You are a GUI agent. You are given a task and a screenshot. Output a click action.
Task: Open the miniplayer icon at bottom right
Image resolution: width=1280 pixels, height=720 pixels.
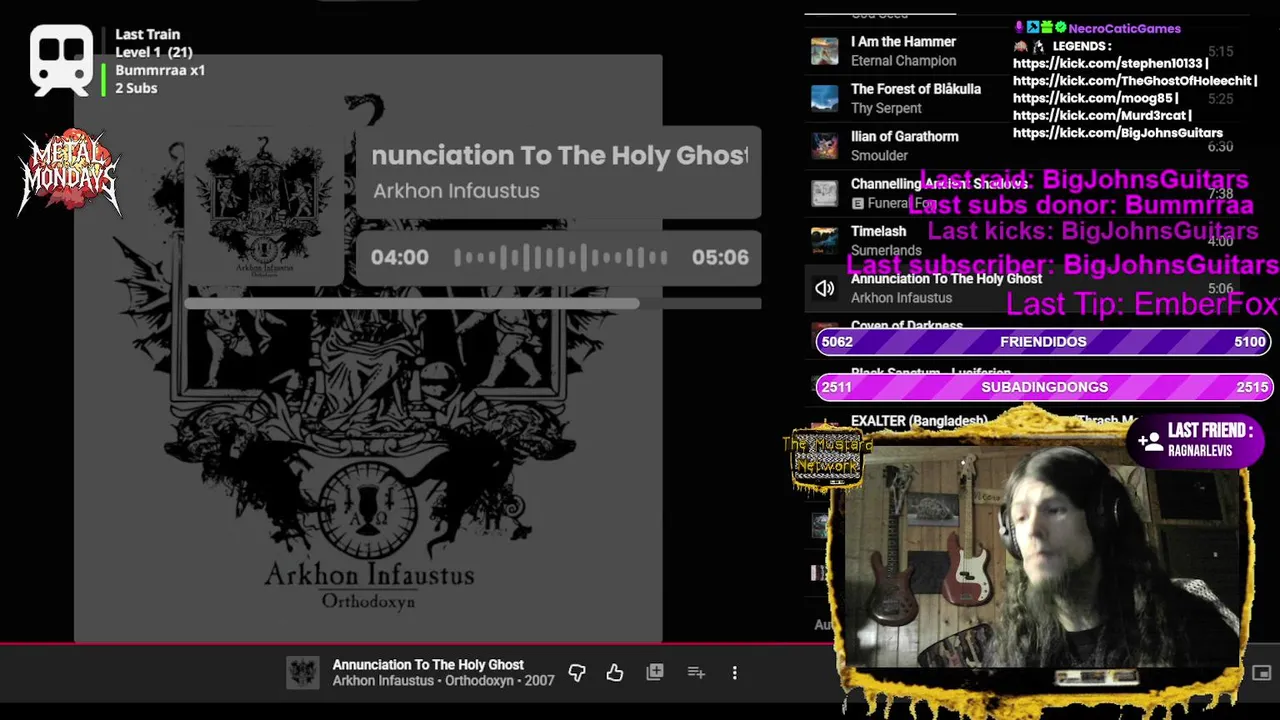tap(1261, 673)
